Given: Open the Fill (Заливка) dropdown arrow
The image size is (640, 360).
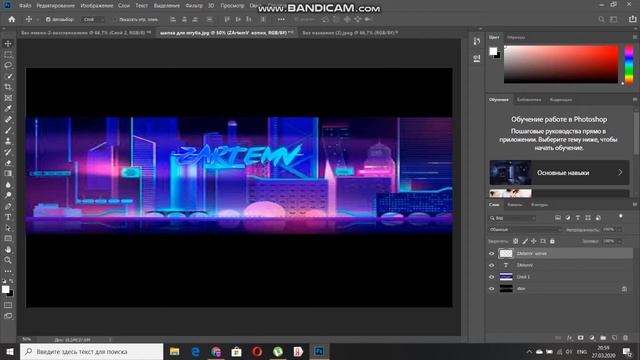Looking at the screenshot, I should point(620,241).
